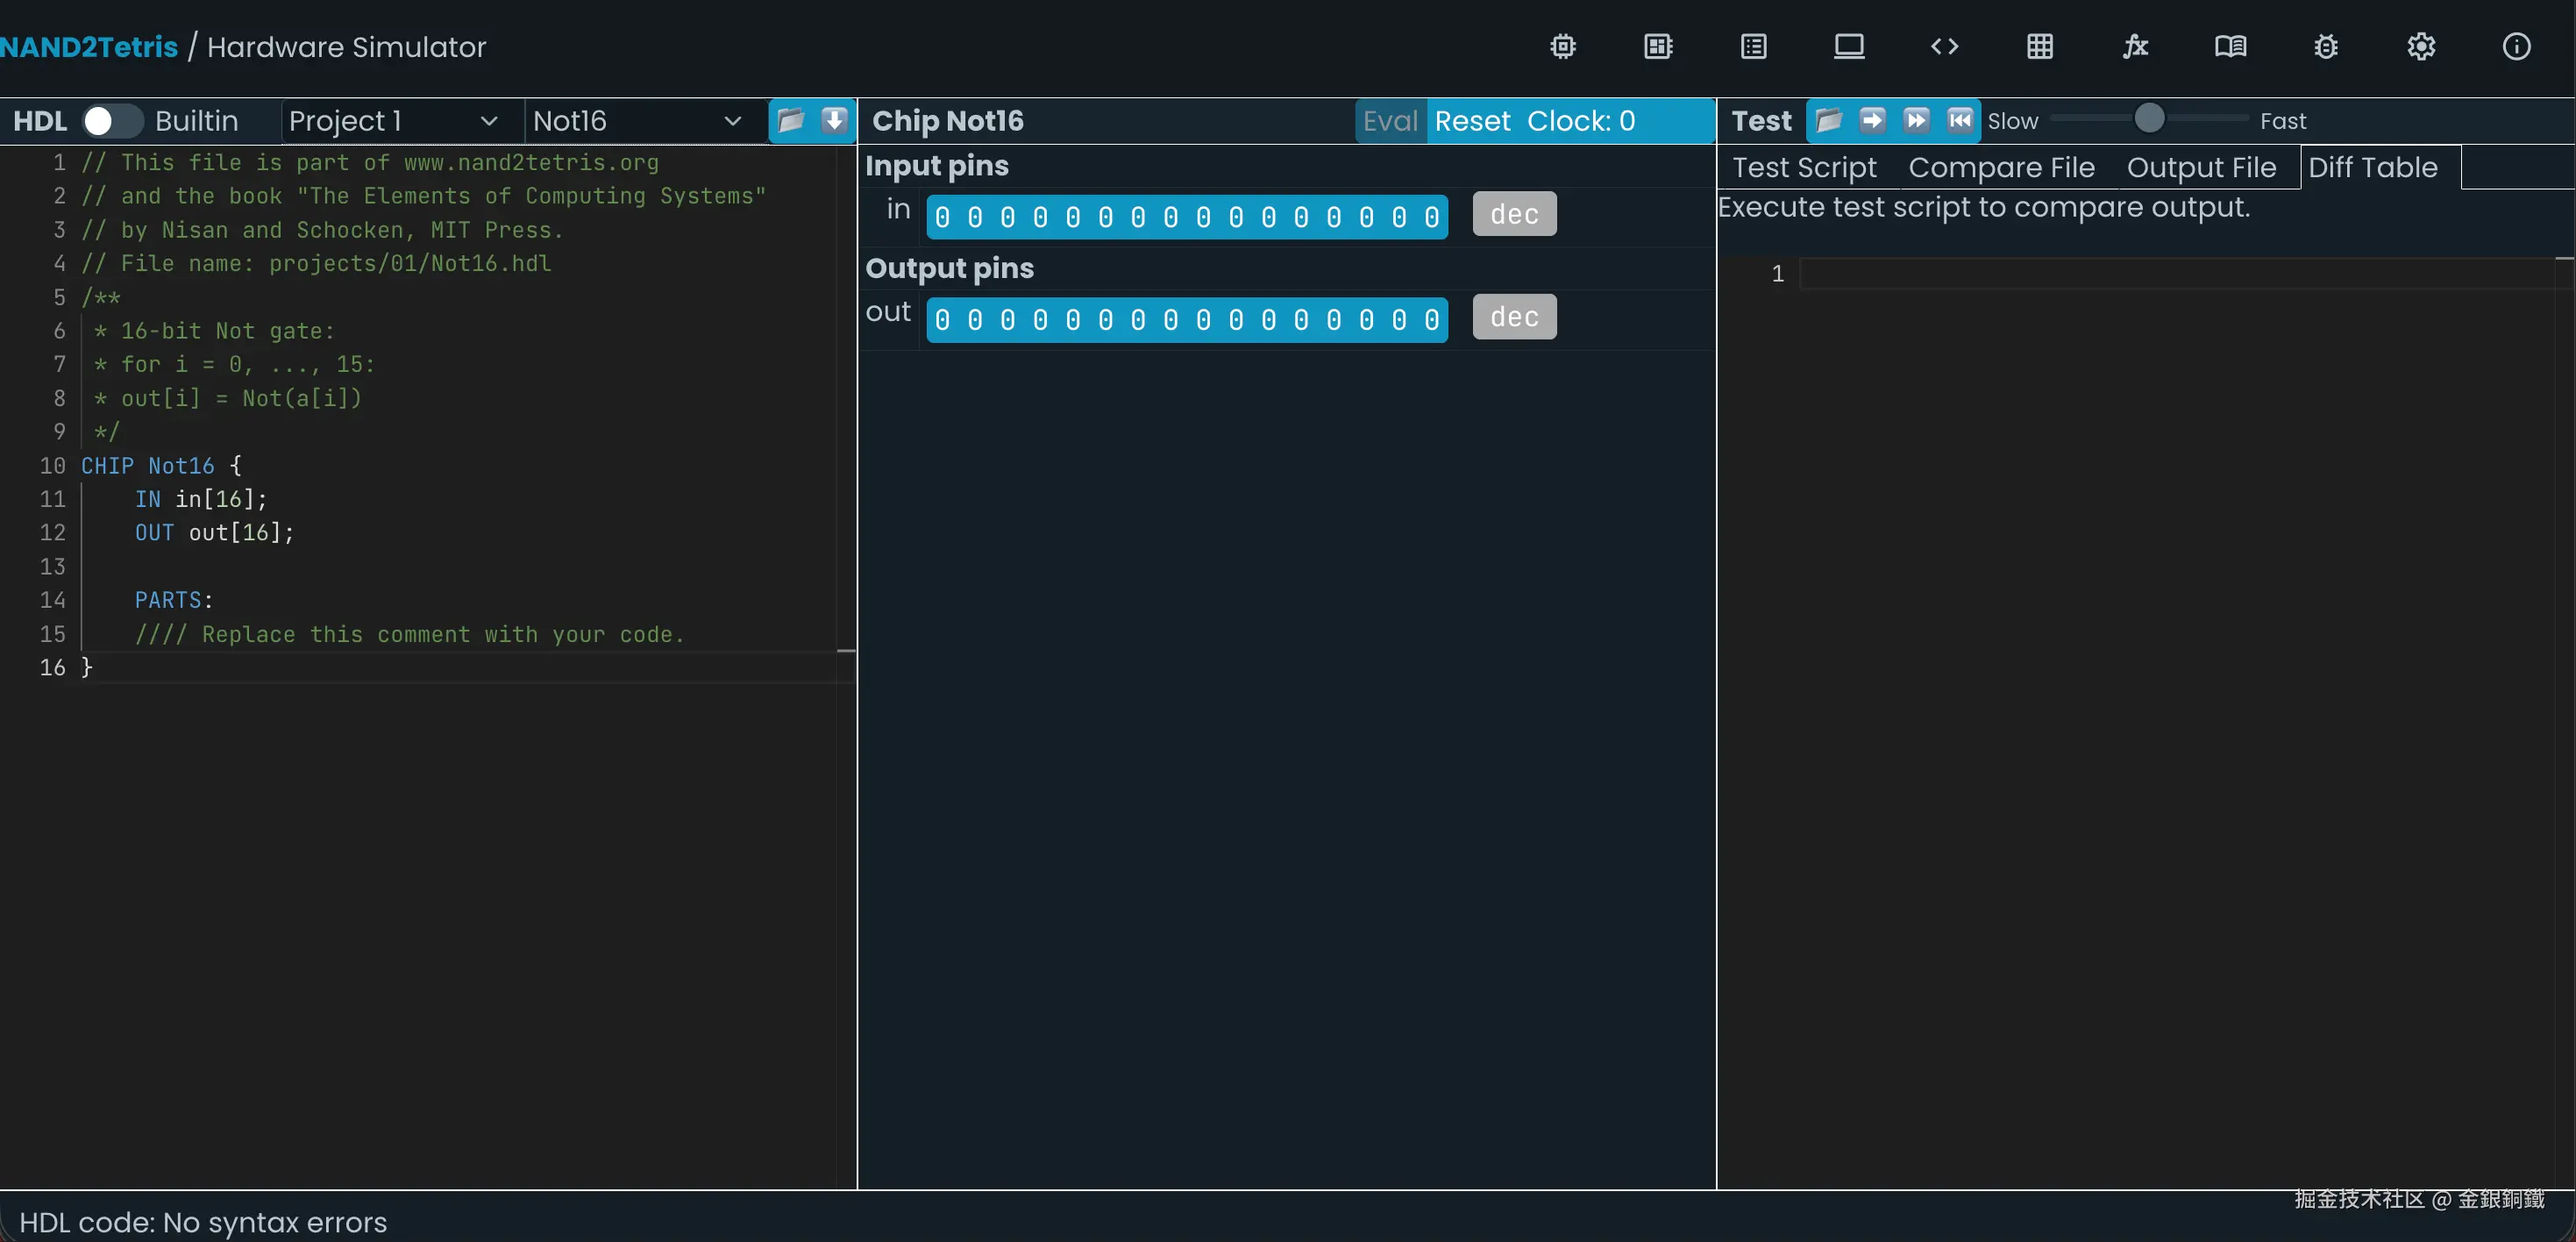Viewport: 2576px width, 1242px height.
Task: Toggle HDL to Builtin switch
Action: click(x=111, y=121)
